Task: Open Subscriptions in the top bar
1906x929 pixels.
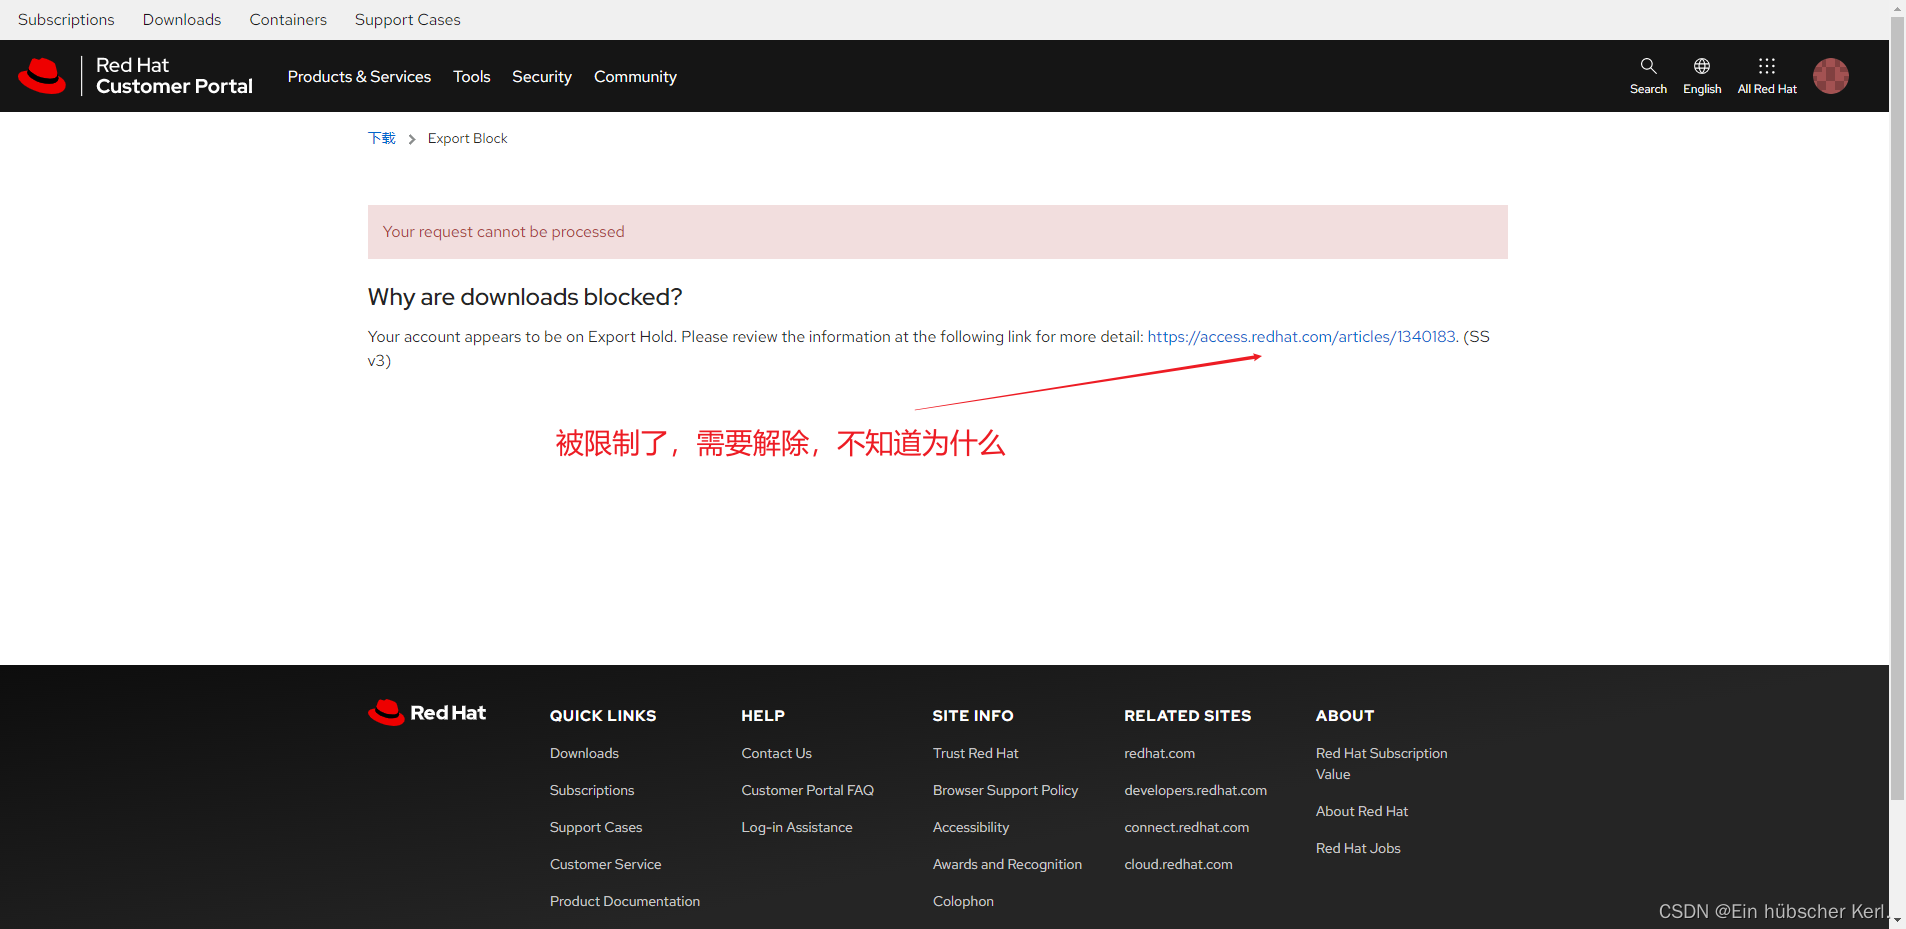Action: click(x=66, y=20)
